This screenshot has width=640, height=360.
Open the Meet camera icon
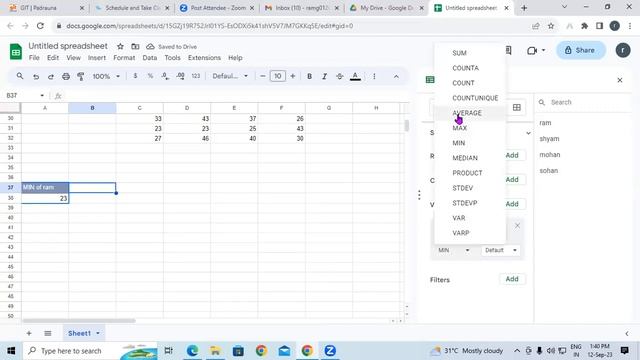click(x=531, y=51)
